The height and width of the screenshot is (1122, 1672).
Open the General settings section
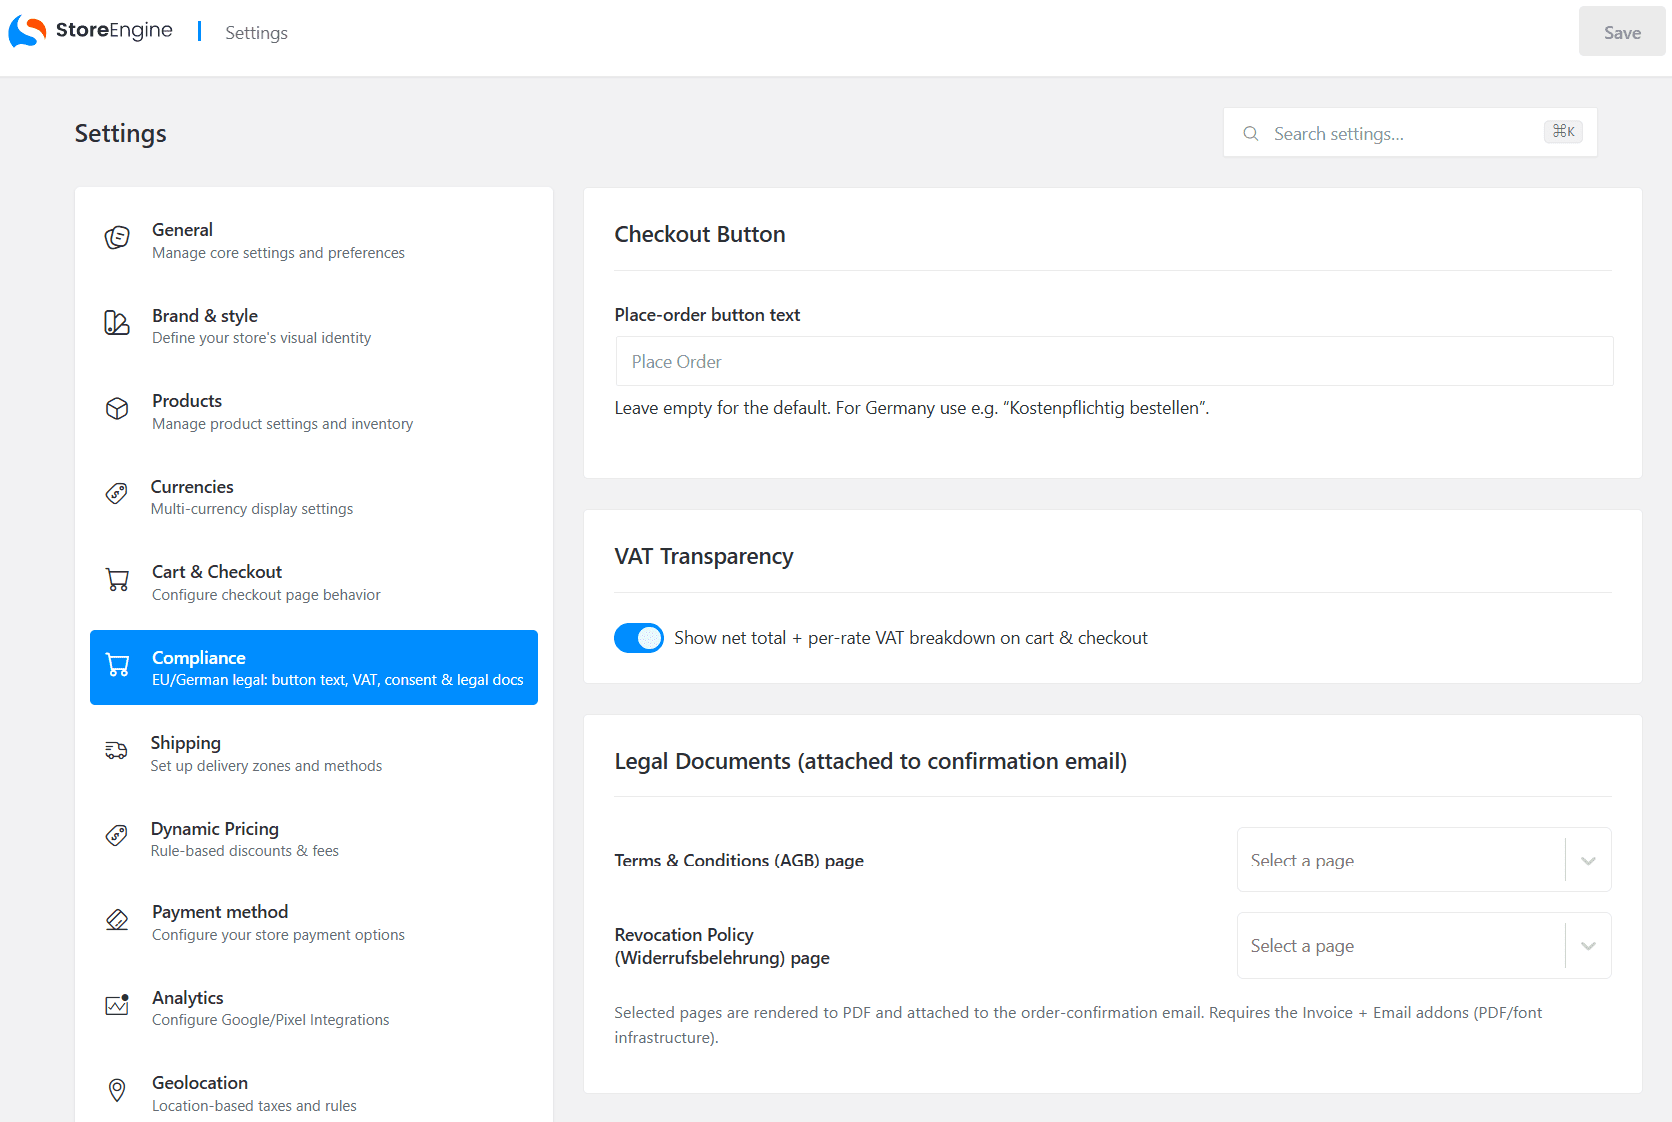(314, 240)
